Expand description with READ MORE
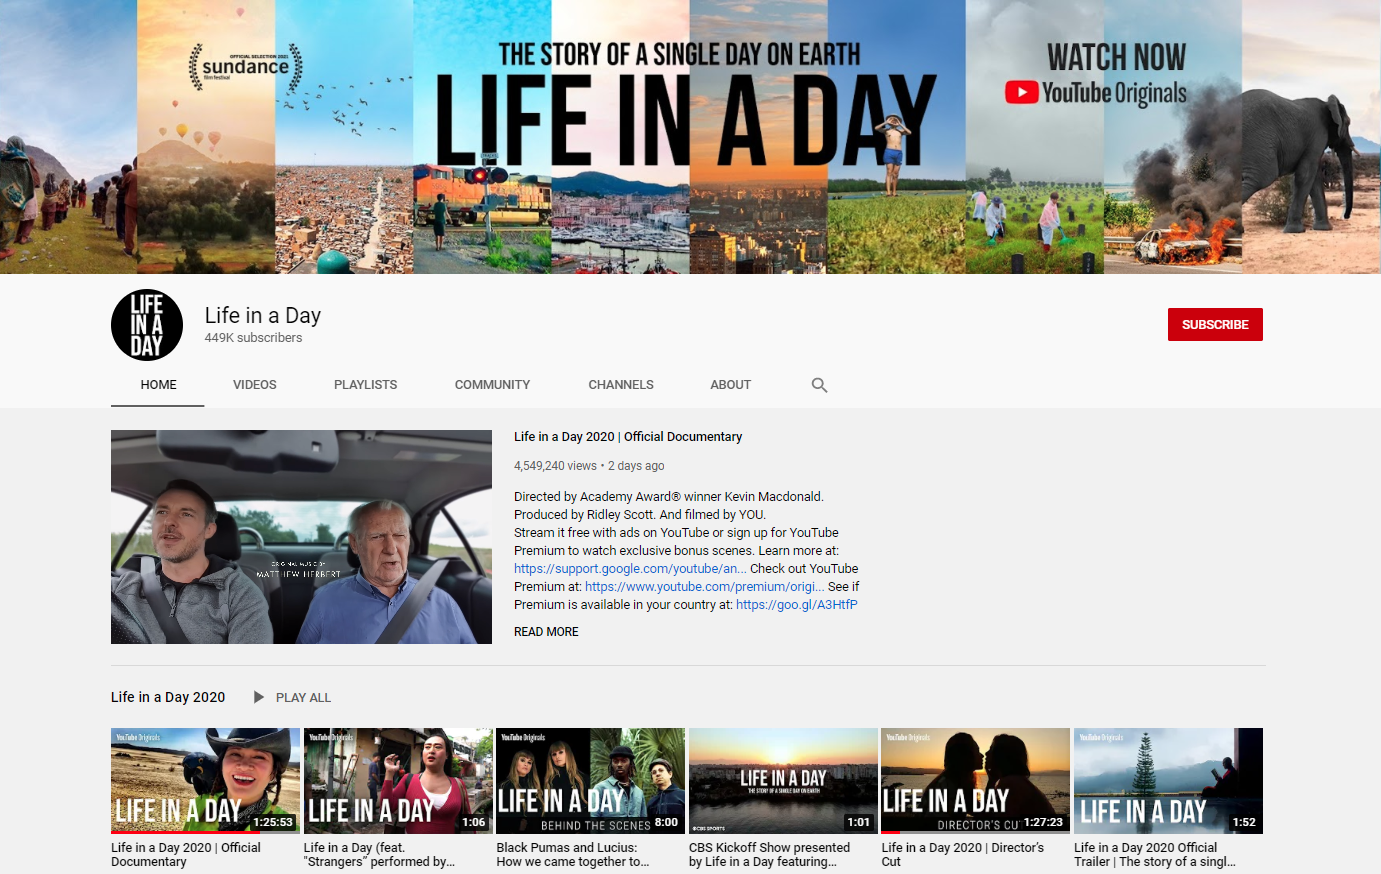1381x874 pixels. point(546,632)
